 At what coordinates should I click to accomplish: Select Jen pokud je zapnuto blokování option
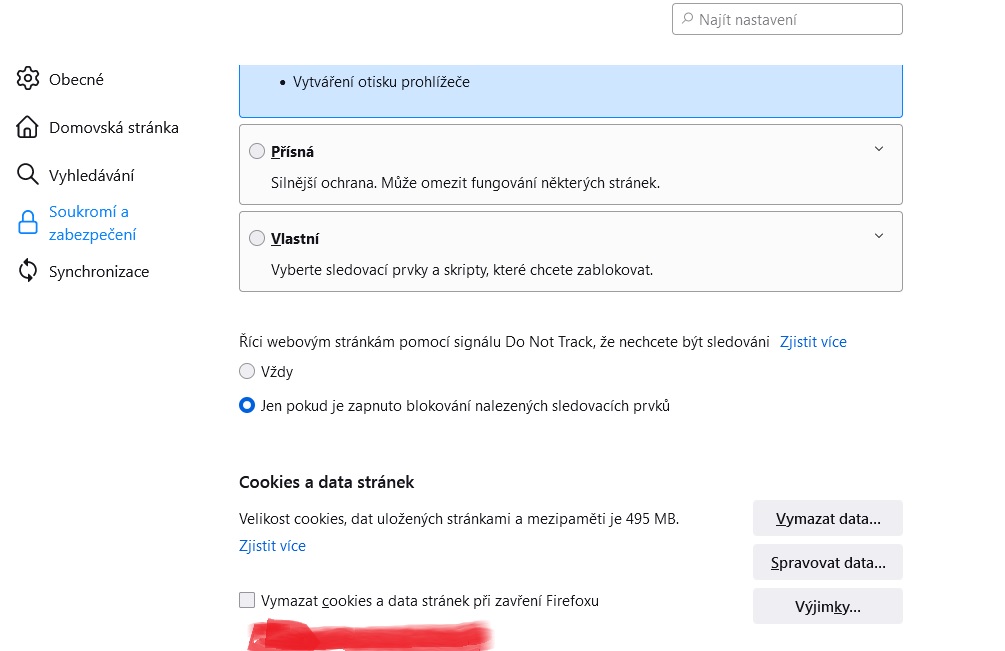point(247,406)
